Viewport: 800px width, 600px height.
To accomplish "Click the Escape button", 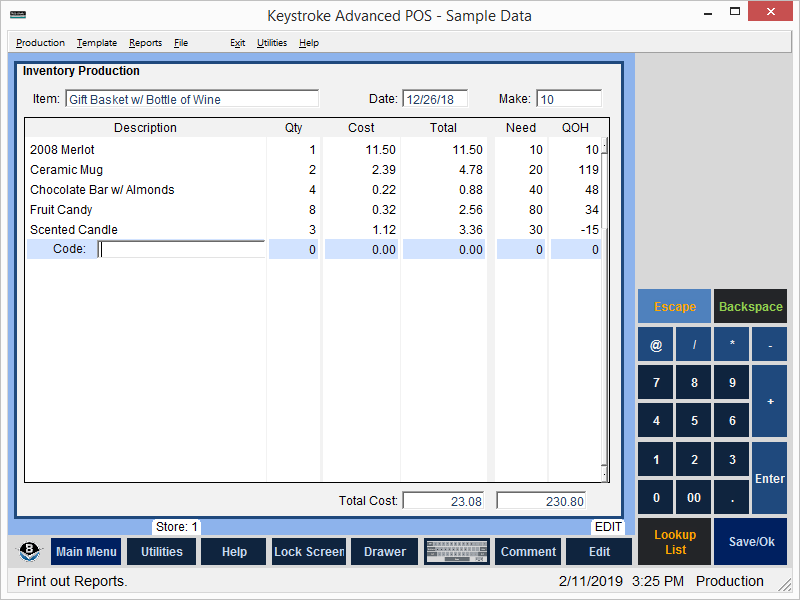I will [x=675, y=306].
